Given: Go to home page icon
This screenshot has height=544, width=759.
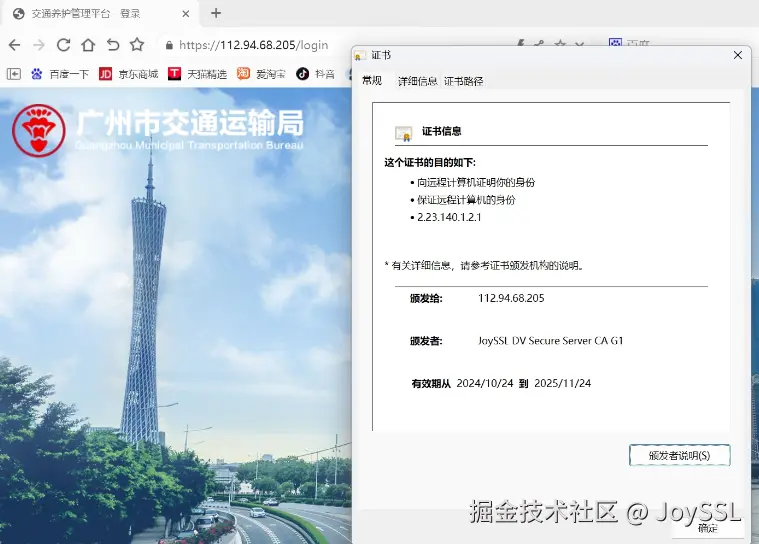Looking at the screenshot, I should [x=88, y=45].
